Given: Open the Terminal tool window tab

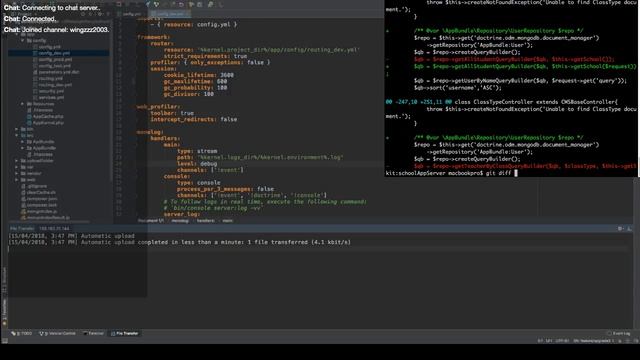Looking at the screenshot, I should [x=93, y=333].
